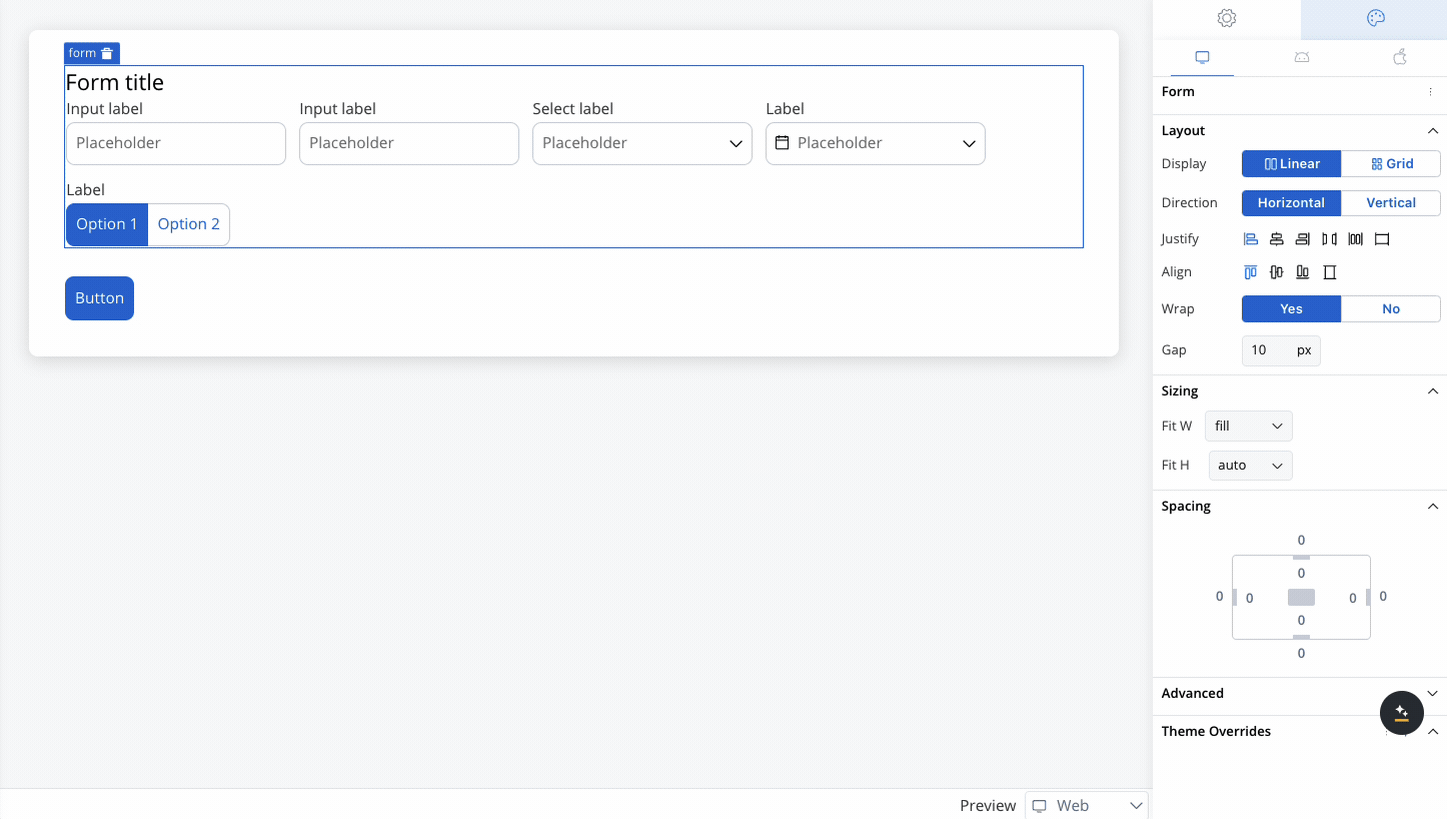Viewport: 1447px width, 819px height.
Task: Collapse the Spacing section
Action: click(x=1432, y=506)
